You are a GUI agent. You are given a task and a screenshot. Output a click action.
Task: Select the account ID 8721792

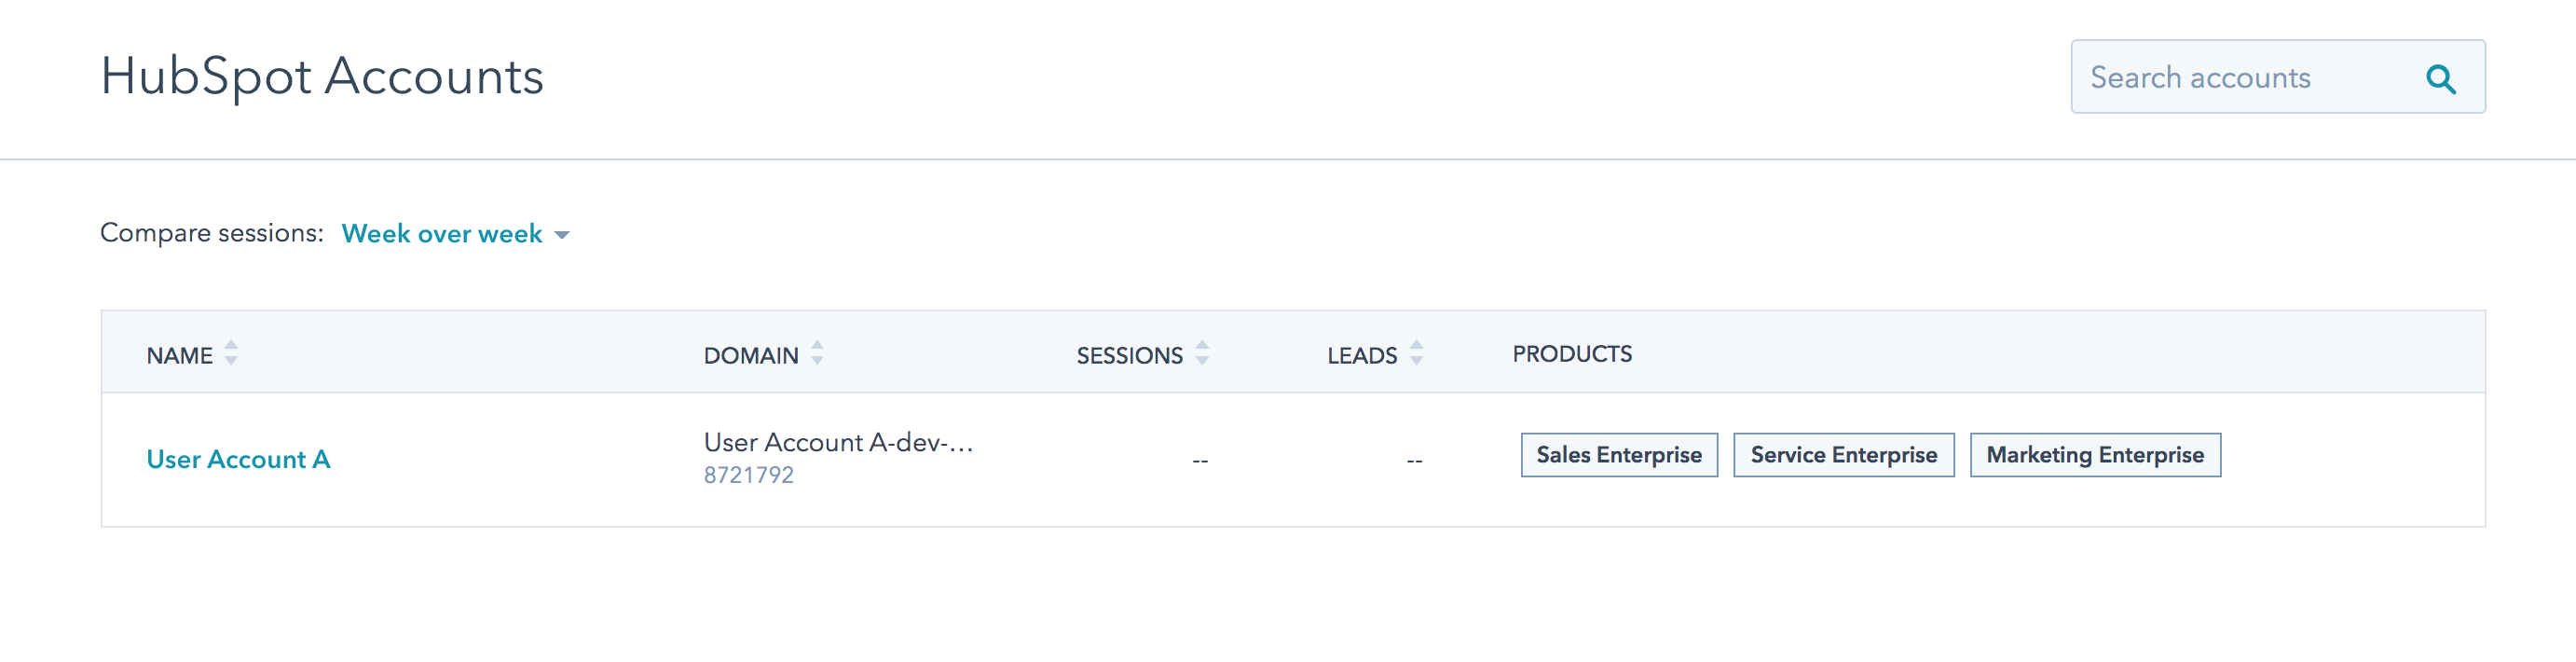click(749, 475)
